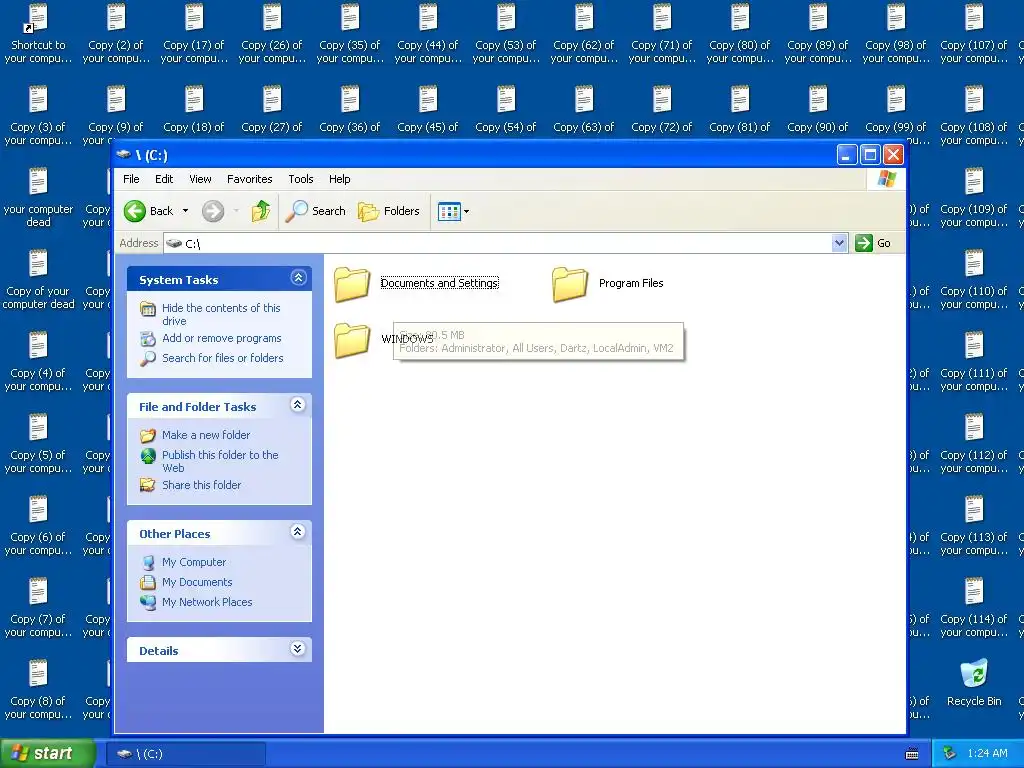Select the Copy (62) desktop file icon
Viewport: 1024px width, 768px height.
584,18
